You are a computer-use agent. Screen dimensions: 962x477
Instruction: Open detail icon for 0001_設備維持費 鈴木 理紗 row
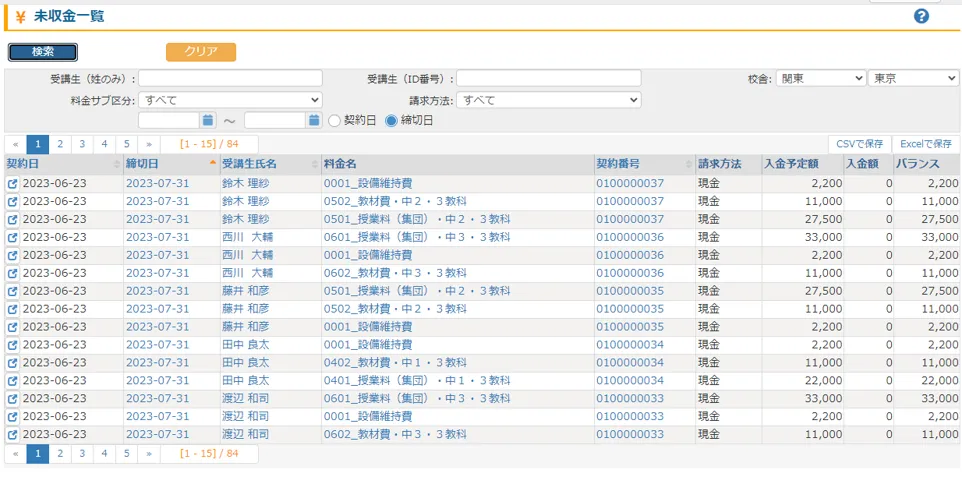12,184
